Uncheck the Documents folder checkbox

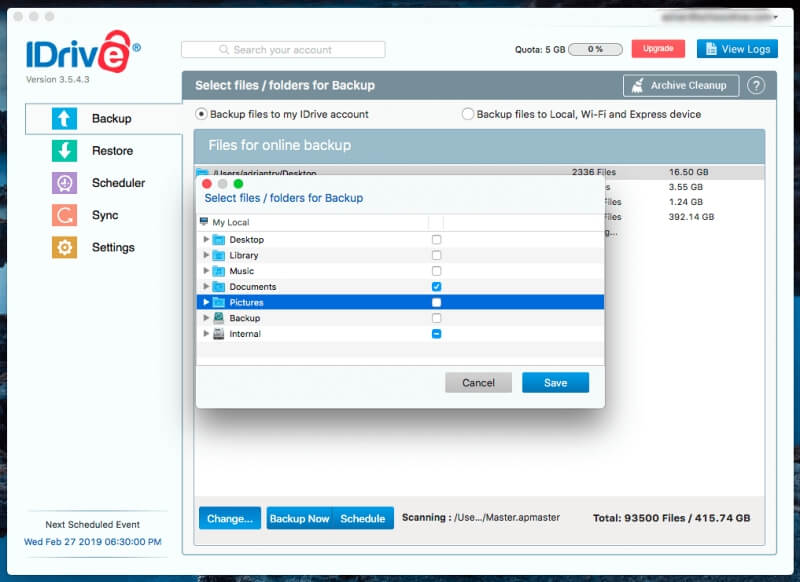click(x=436, y=287)
